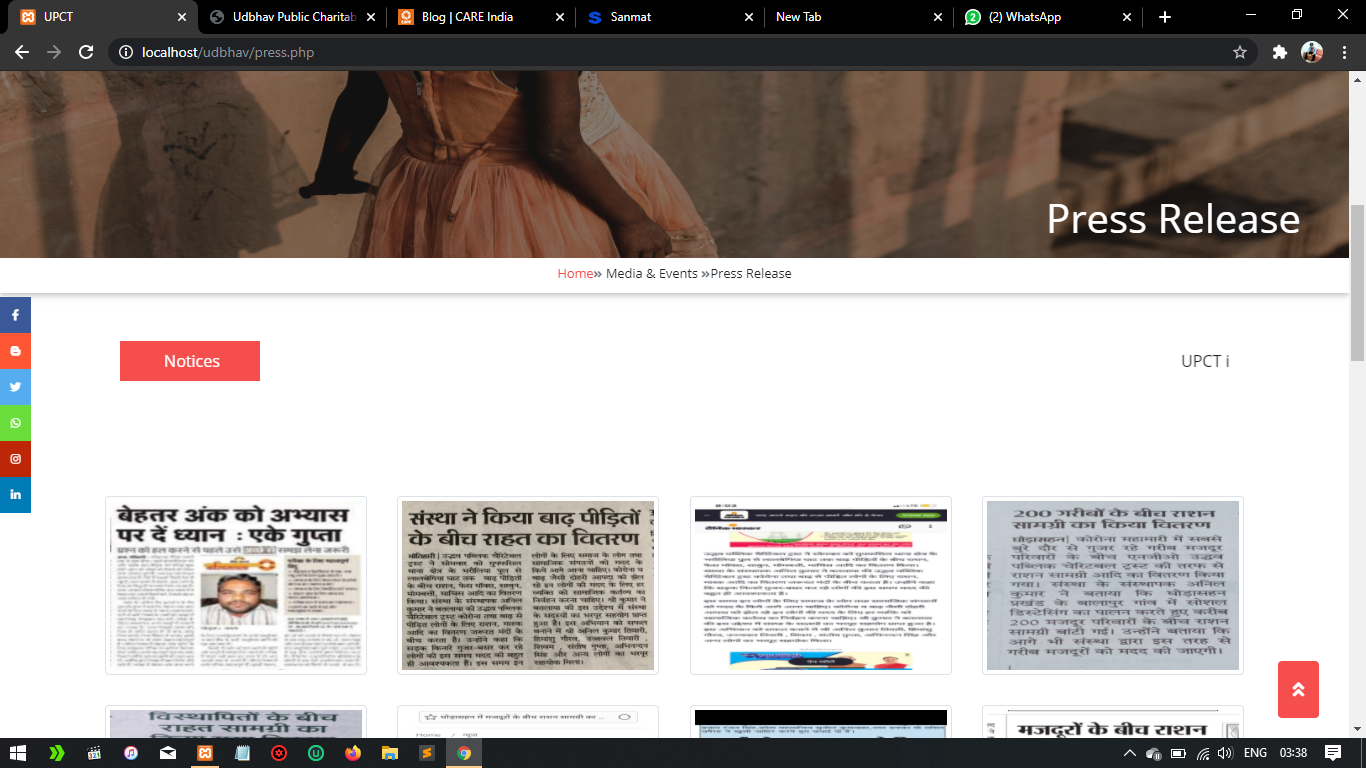Go back with browser back arrow
The image size is (1366, 768).
(x=22, y=52)
